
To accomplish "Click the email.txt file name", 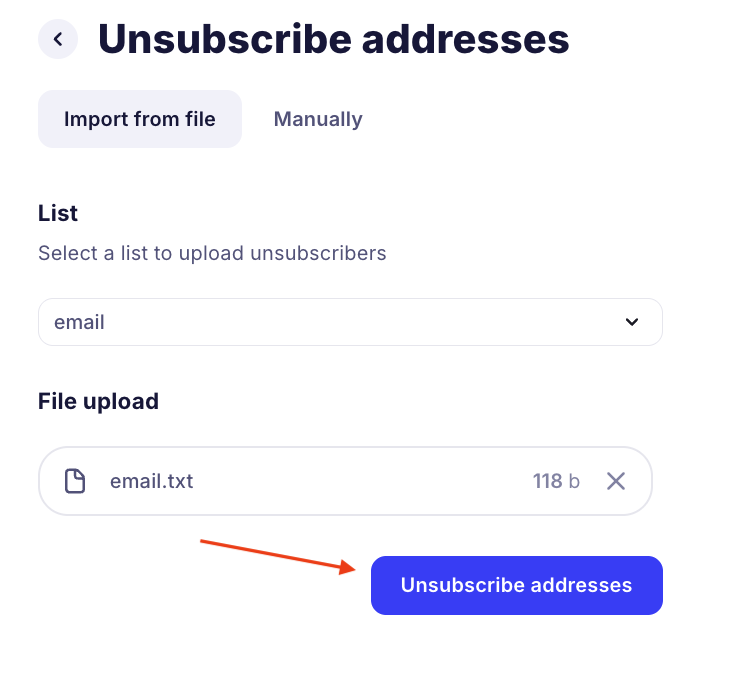I will (151, 481).
